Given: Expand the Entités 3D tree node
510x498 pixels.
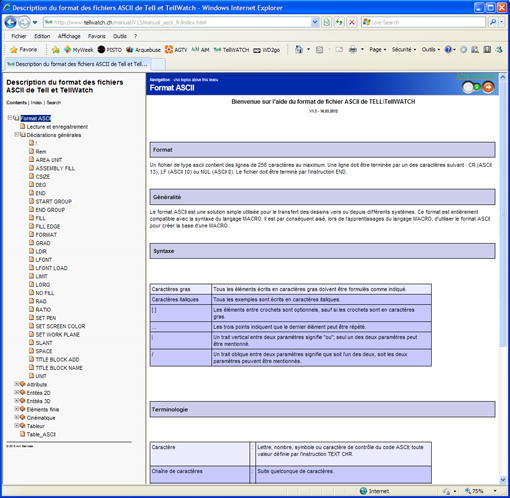Looking at the screenshot, I should (x=16, y=401).
